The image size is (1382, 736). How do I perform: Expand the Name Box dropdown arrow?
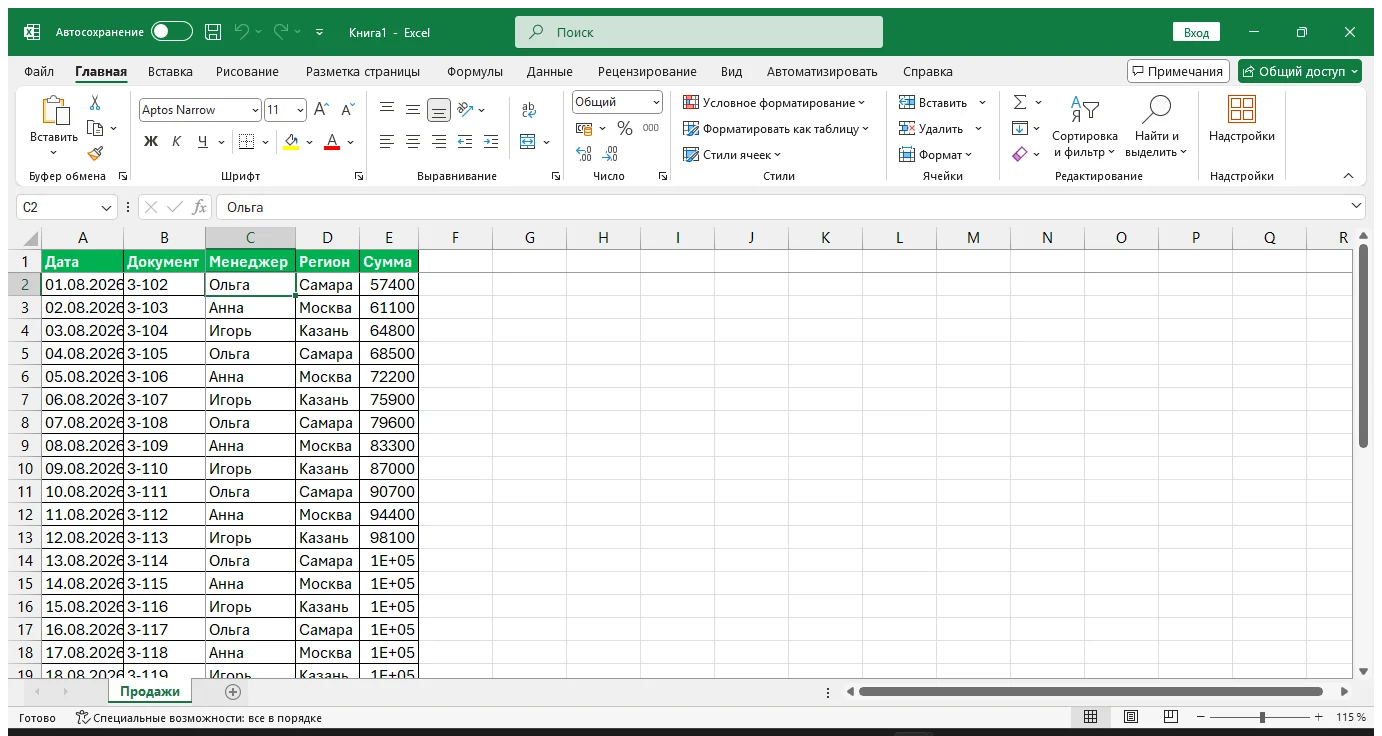coord(106,207)
